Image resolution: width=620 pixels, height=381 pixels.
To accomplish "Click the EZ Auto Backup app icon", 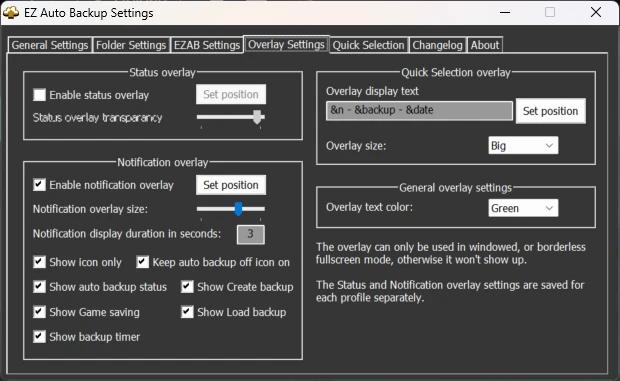I will click(x=11, y=13).
